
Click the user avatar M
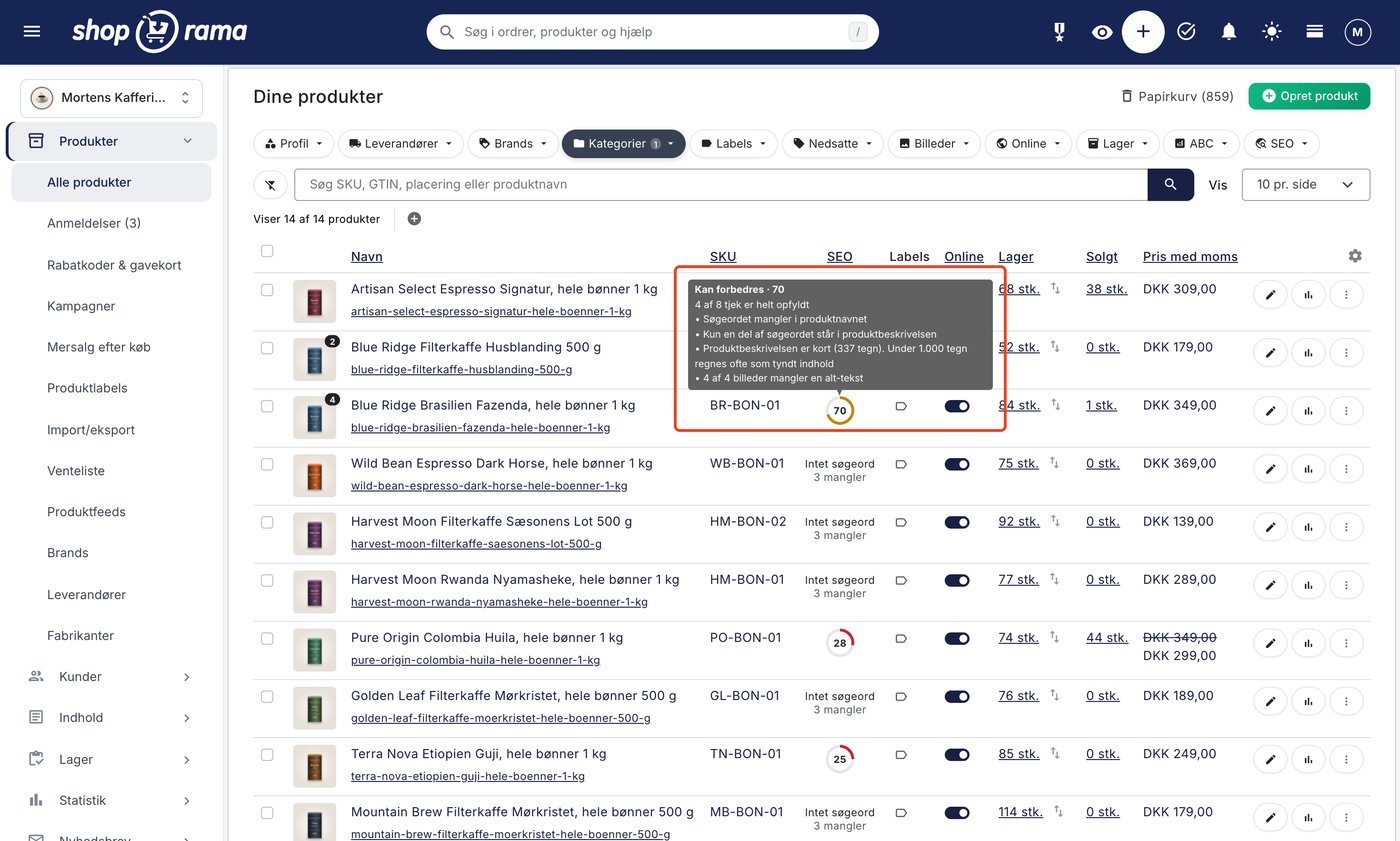(1357, 32)
